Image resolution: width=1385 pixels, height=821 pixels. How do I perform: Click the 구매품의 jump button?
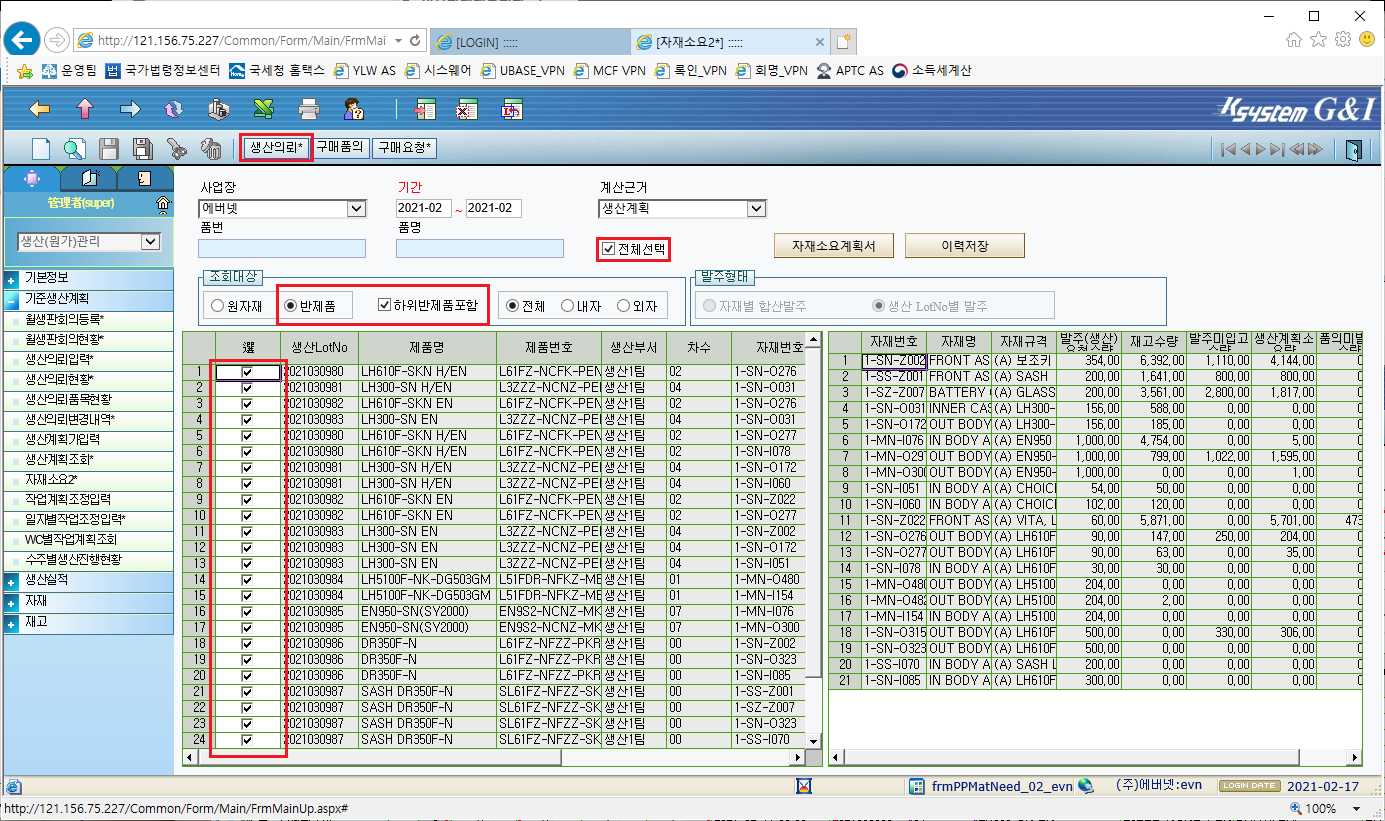click(340, 148)
